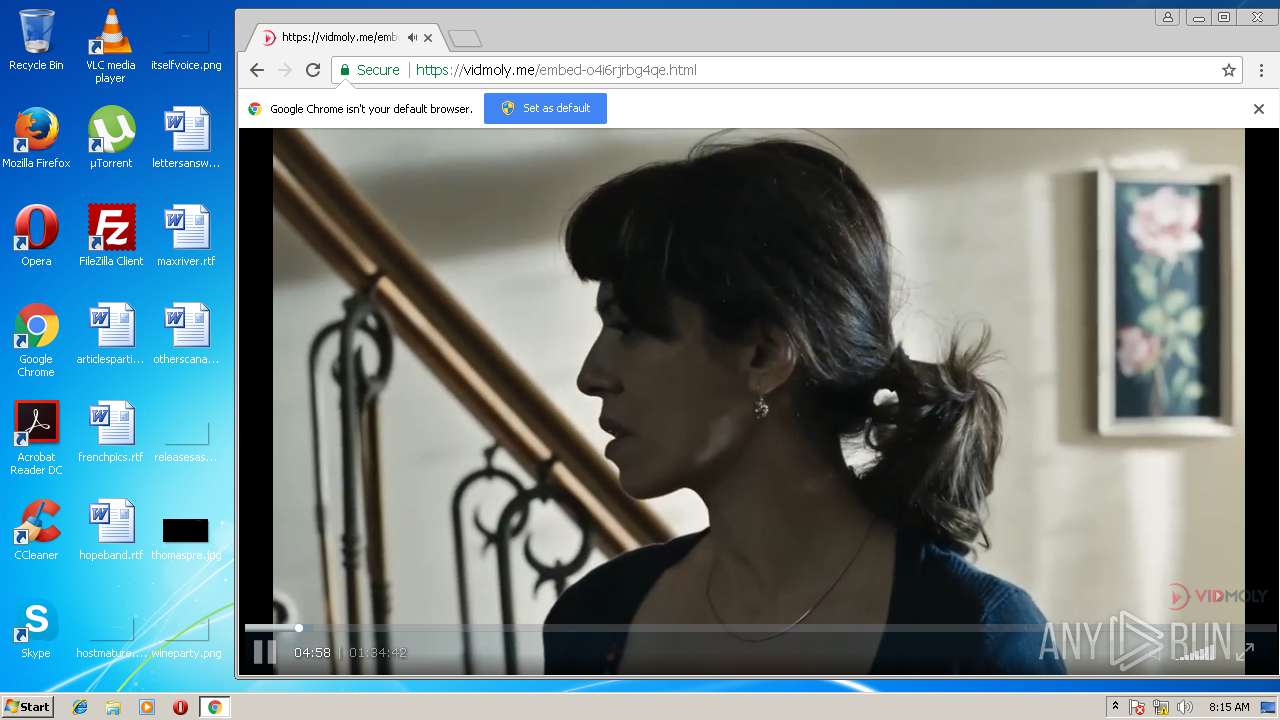Viewport: 1280px width, 720px height.
Task: Dismiss the default browser notification bar
Action: [x=1259, y=109]
